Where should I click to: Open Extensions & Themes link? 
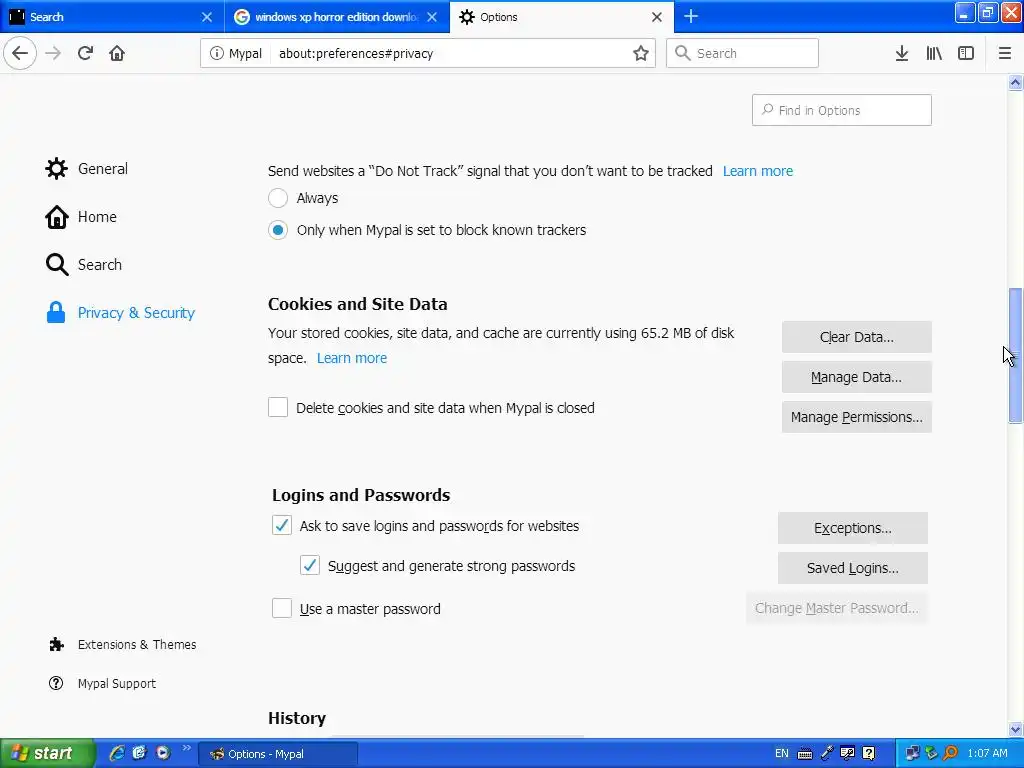(136, 645)
